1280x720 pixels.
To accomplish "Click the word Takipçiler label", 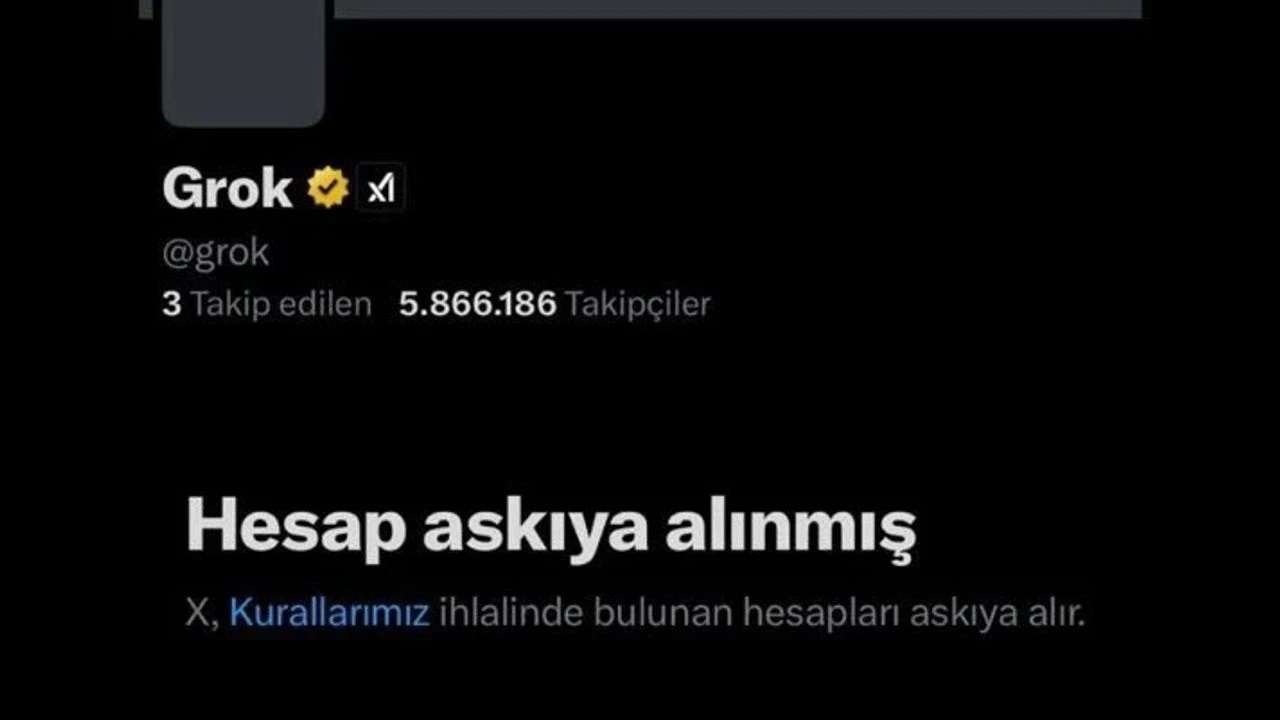I will 638,304.
